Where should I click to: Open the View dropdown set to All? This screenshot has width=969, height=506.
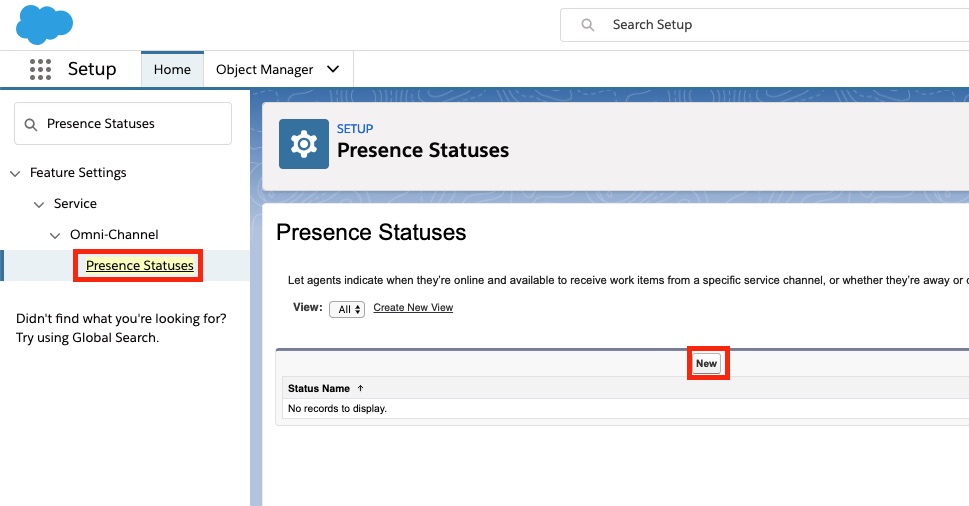click(x=347, y=309)
